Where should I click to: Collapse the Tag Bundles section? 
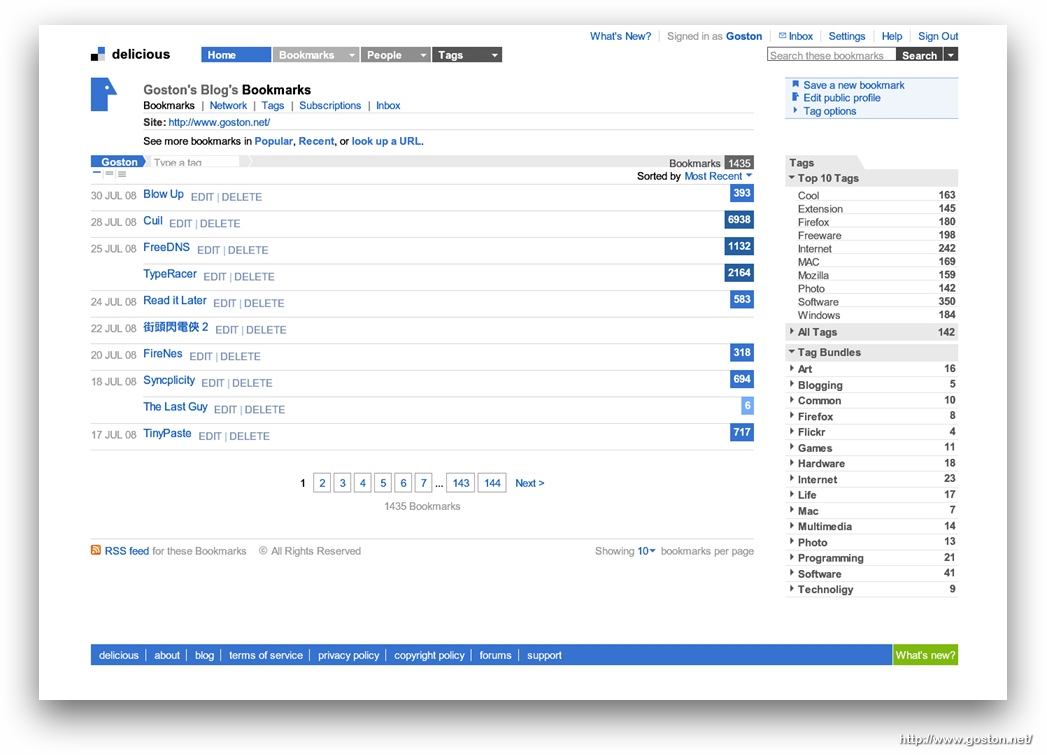click(x=791, y=351)
